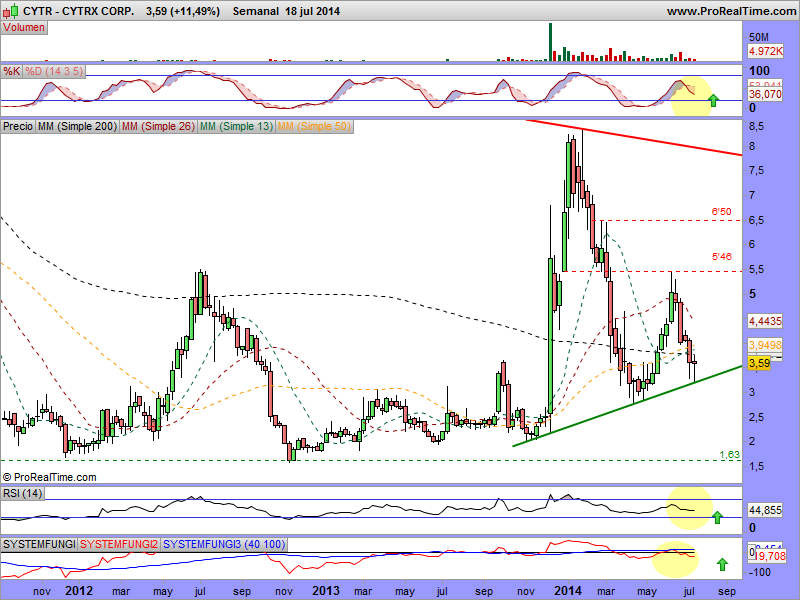This screenshot has width=800, height=600.
Task: Click the 5'46 resistance level label
Action: 721,256
